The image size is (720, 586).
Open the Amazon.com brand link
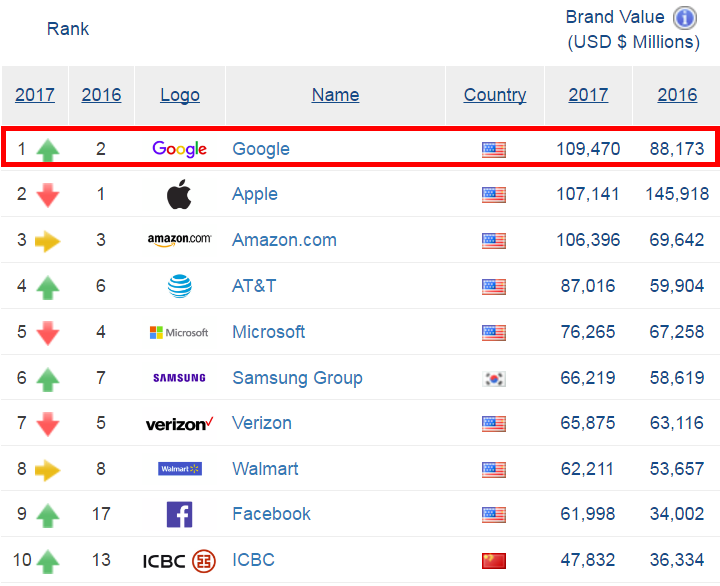[x=284, y=240]
